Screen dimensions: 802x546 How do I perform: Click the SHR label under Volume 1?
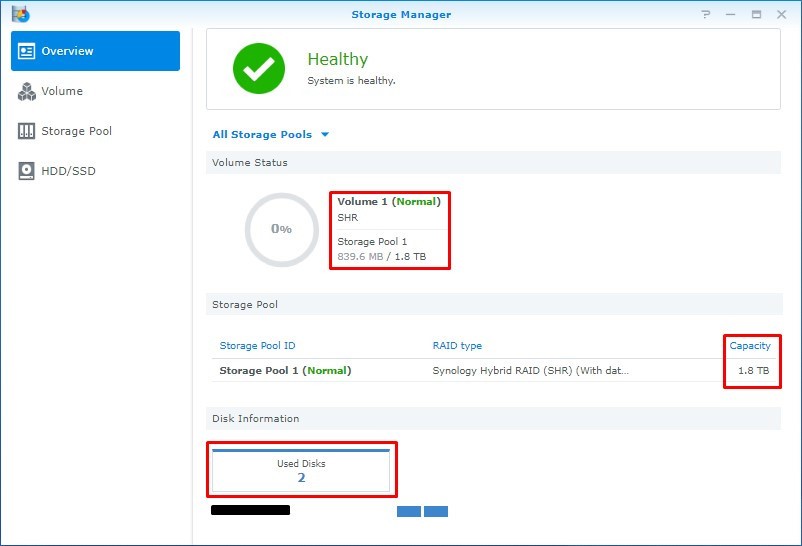click(x=348, y=217)
